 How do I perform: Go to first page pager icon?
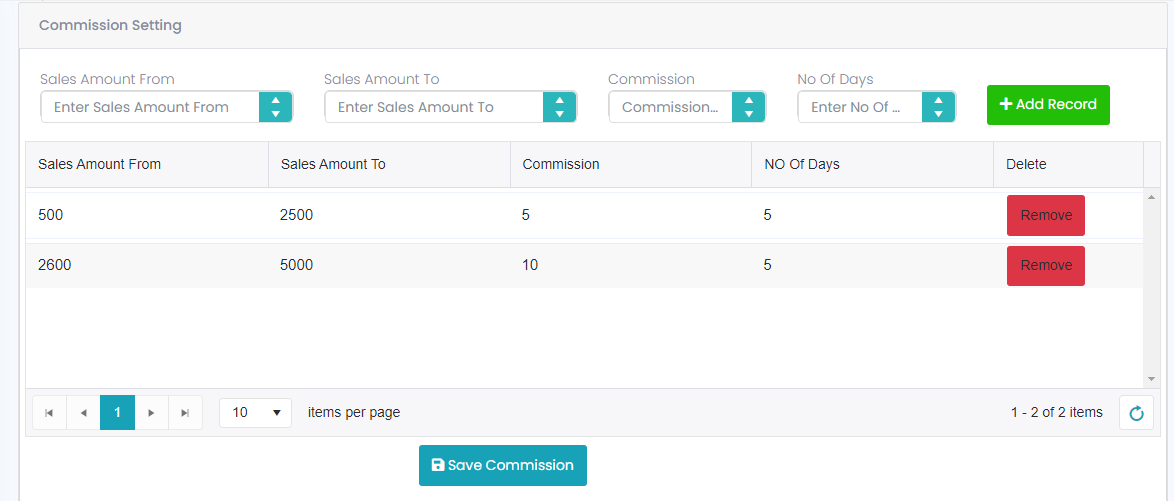click(49, 413)
